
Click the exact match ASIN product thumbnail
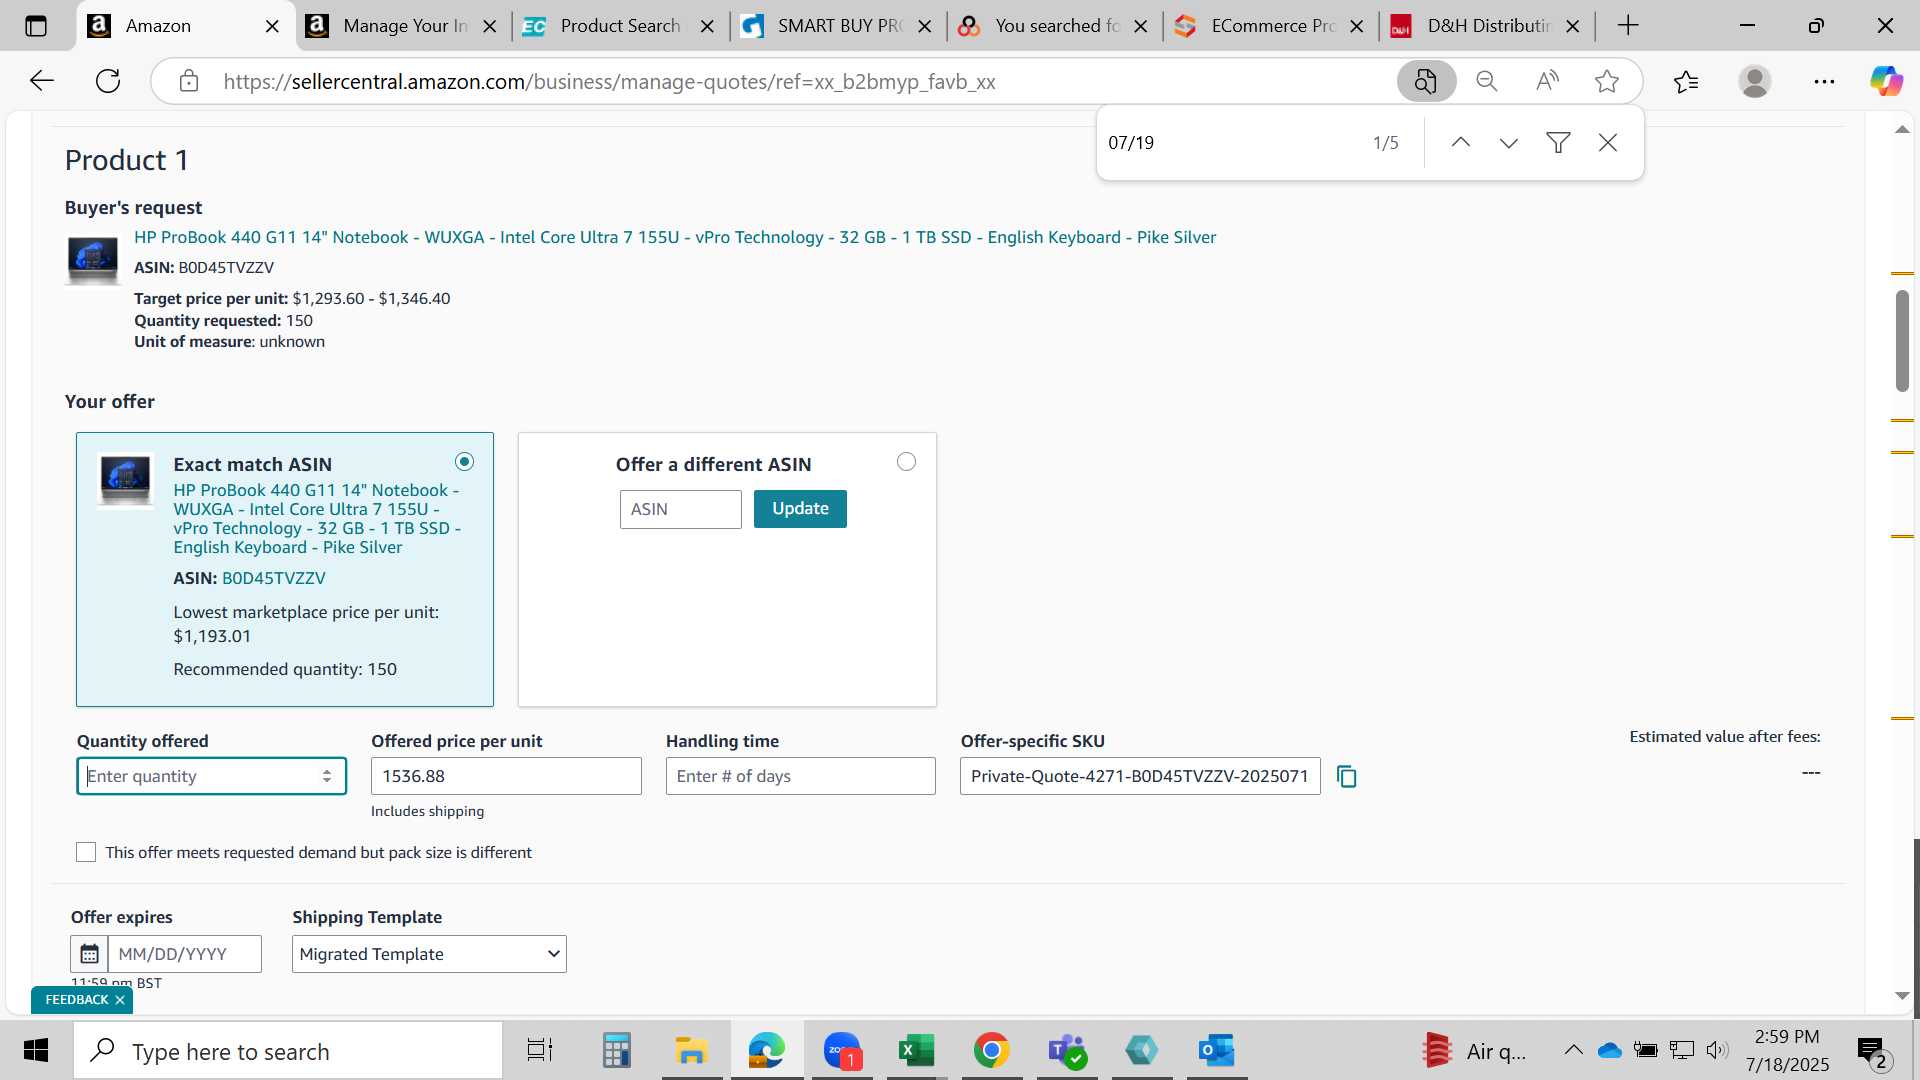(x=125, y=479)
